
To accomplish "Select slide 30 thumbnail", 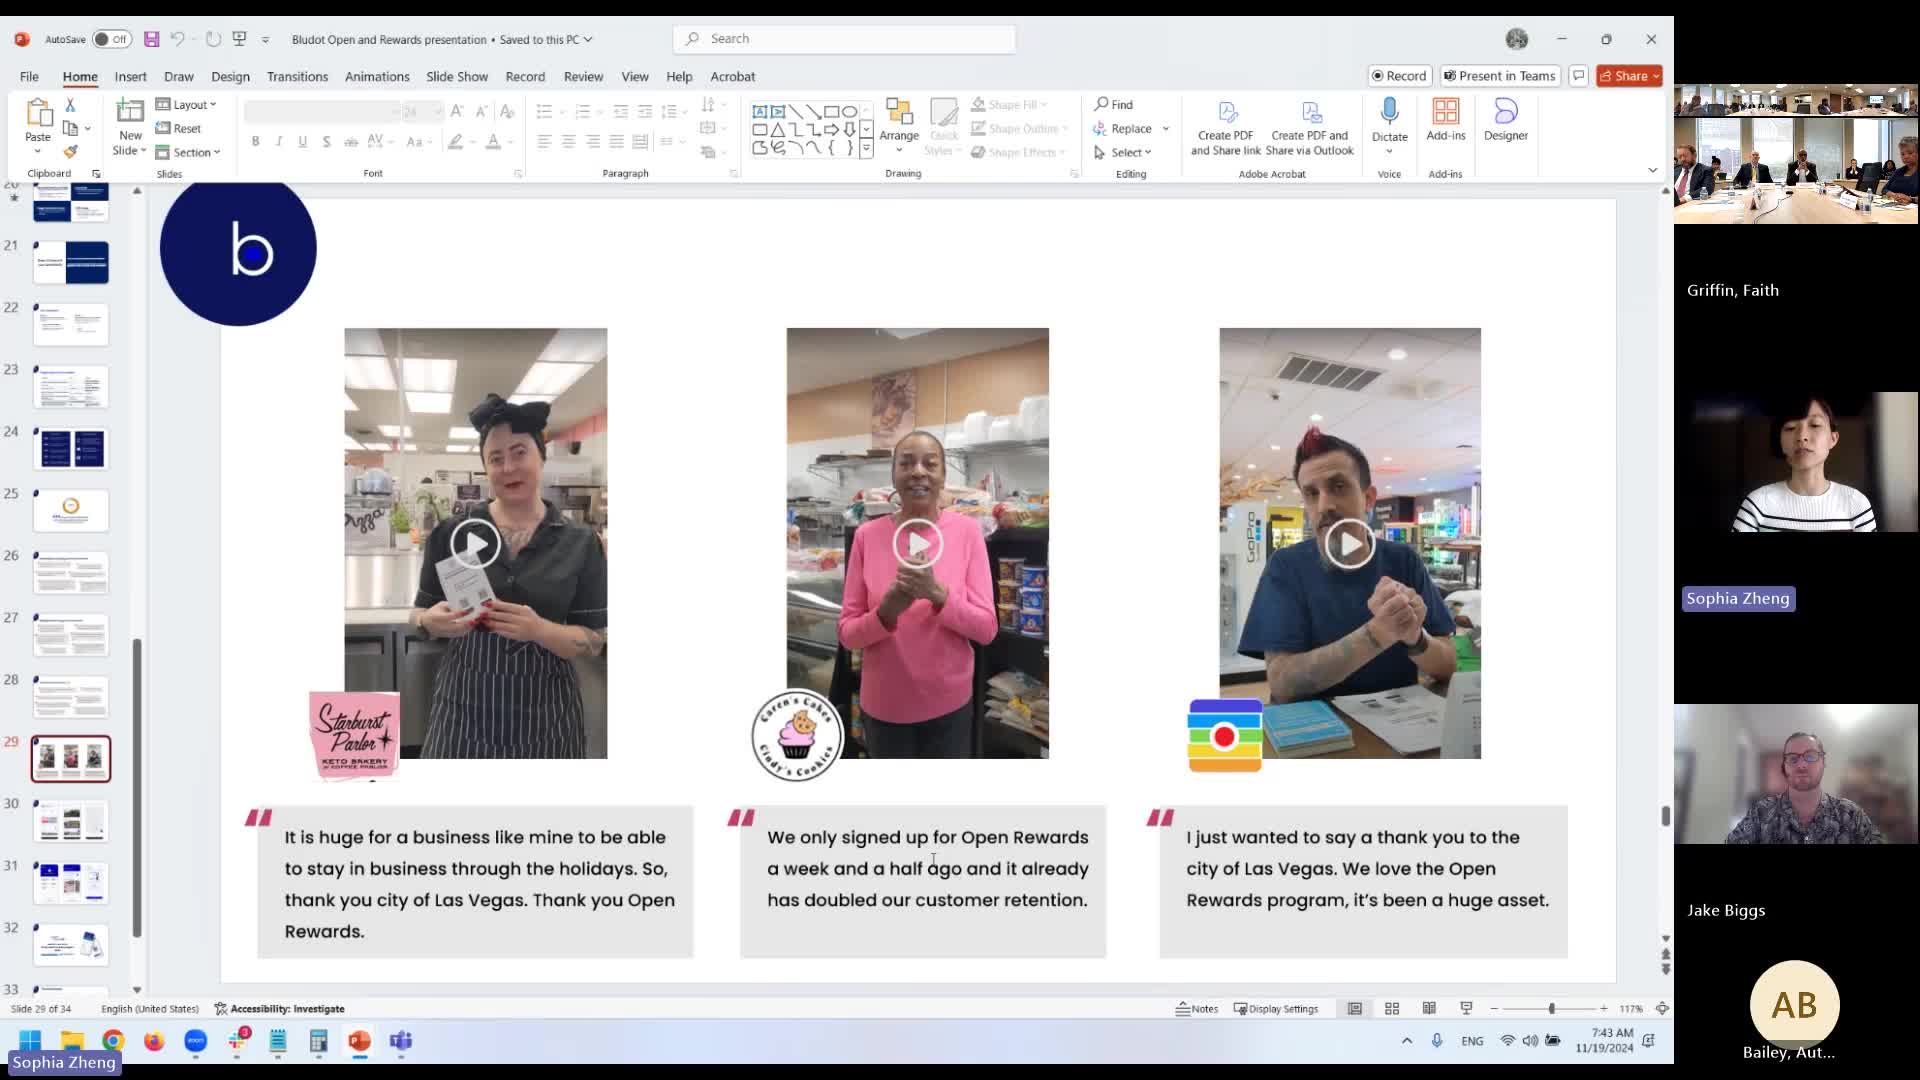I will coord(71,821).
